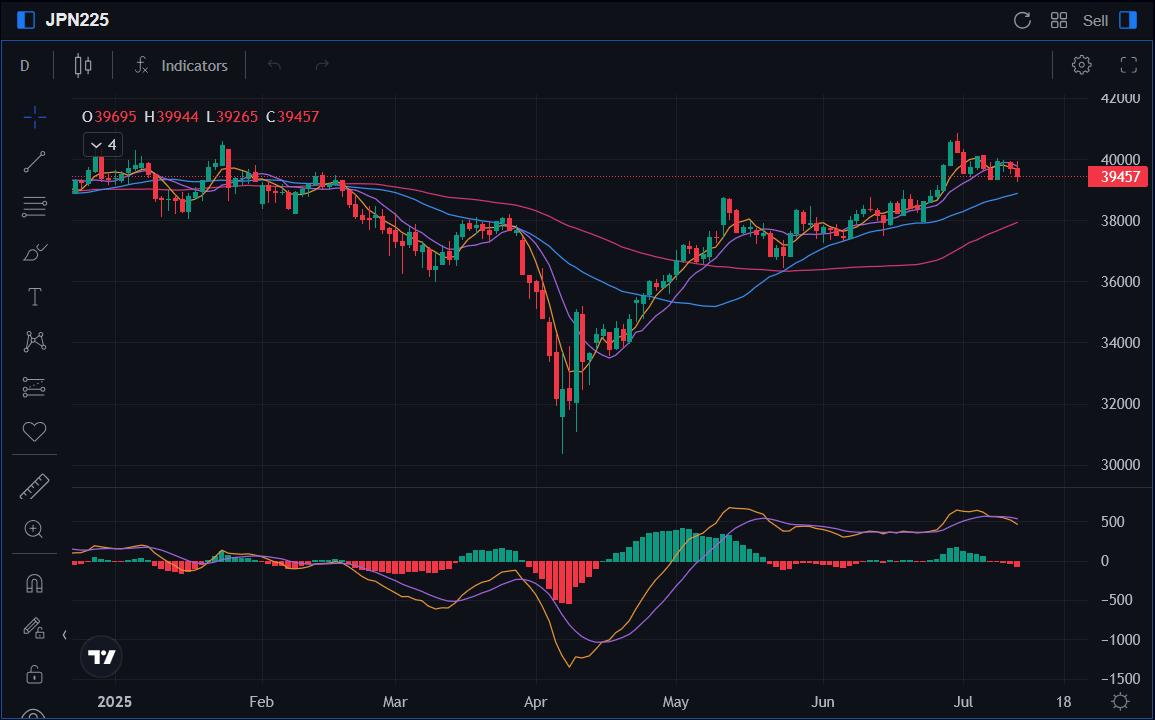The height and width of the screenshot is (720, 1155).
Task: Open chart settings with the gear icon
Action: [x=1081, y=65]
